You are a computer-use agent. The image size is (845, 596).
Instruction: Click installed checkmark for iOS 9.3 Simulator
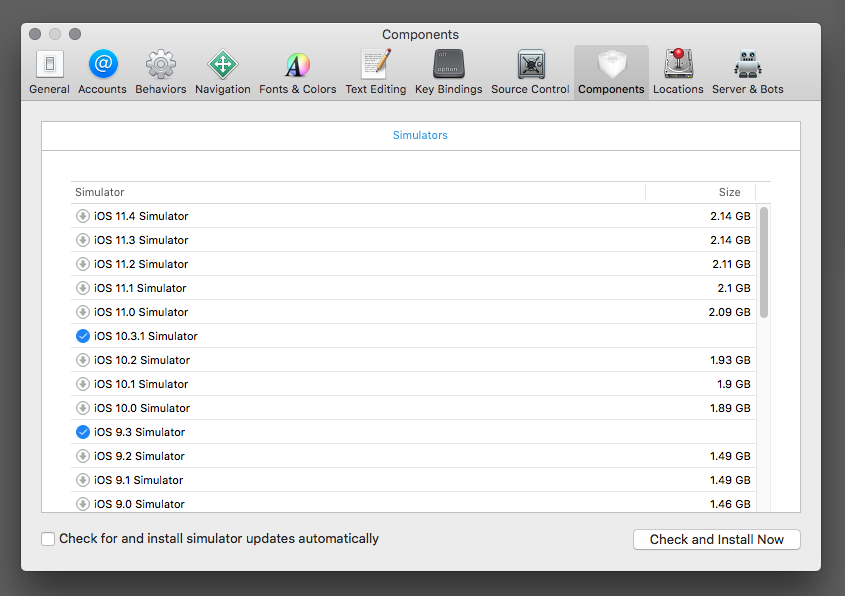[x=82, y=432]
